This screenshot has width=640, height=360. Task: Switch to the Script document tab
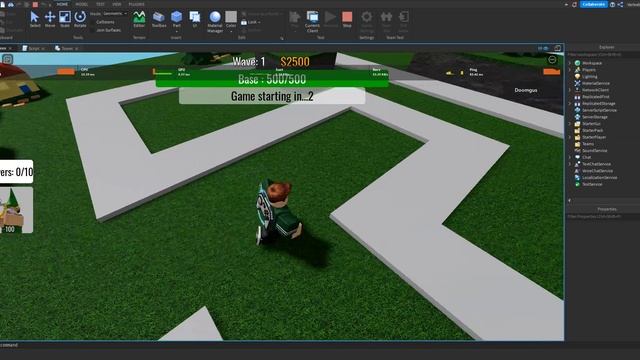click(33, 48)
